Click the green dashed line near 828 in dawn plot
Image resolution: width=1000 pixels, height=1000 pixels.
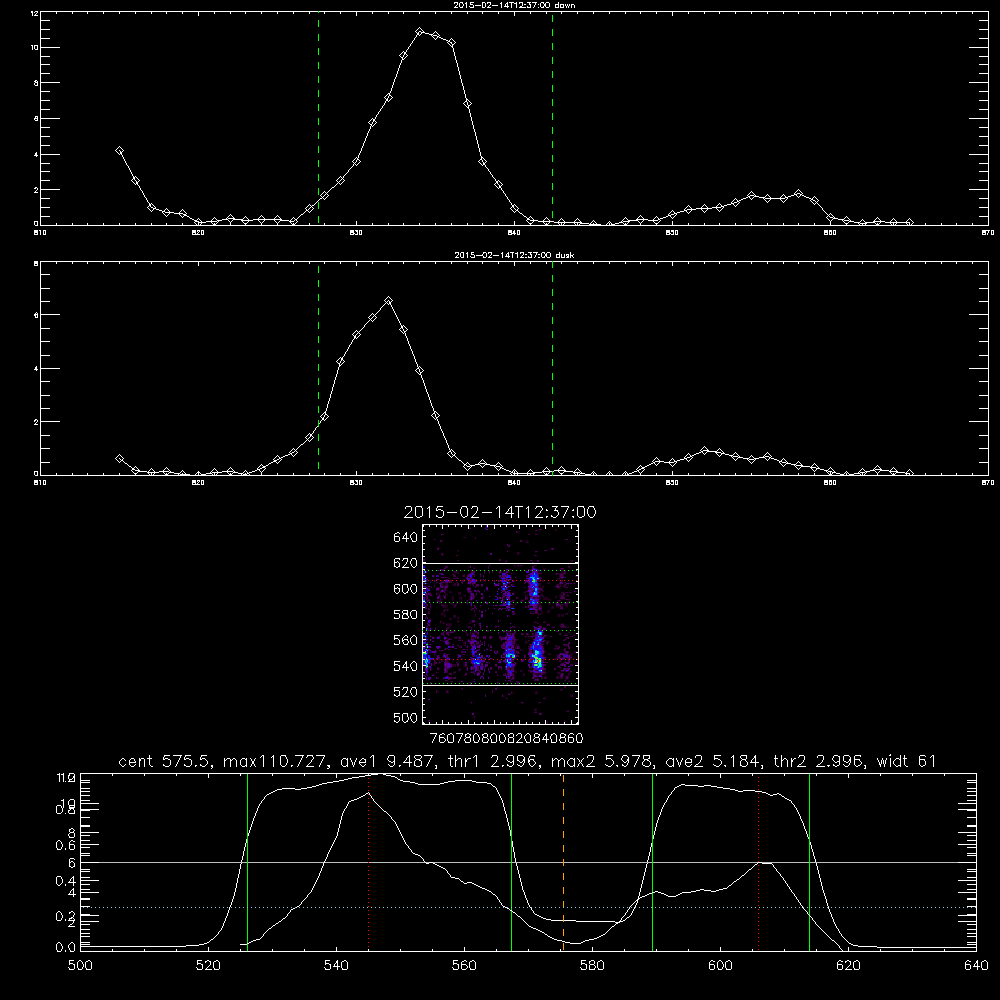pos(318,119)
